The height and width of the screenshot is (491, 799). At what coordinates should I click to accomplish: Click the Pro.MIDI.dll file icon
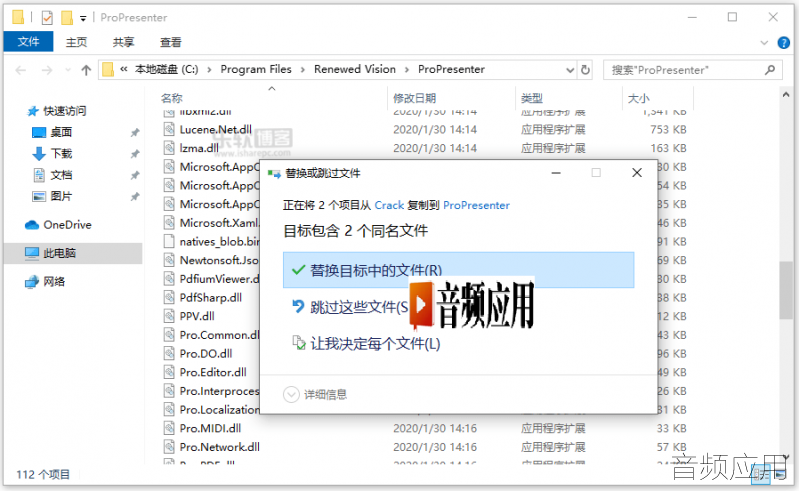[169, 428]
